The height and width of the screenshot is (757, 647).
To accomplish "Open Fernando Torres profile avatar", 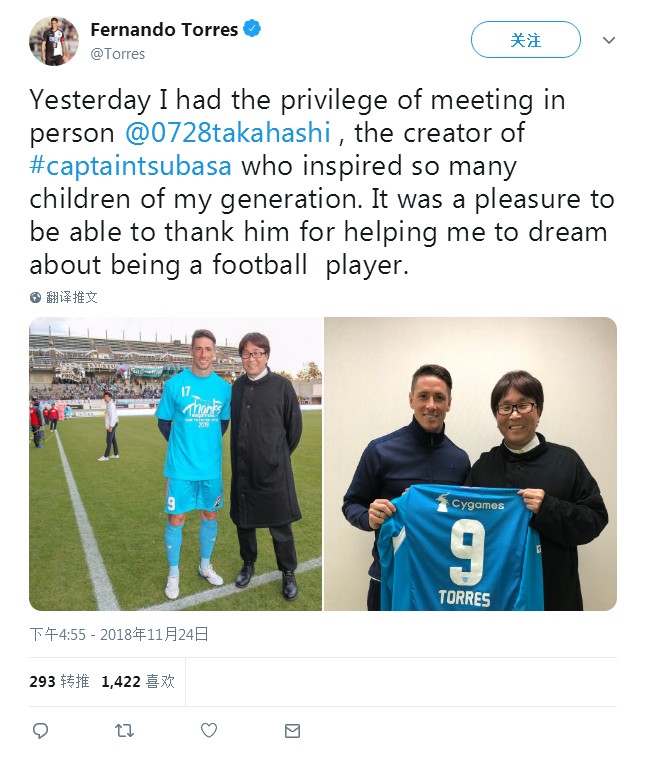I will point(53,41).
